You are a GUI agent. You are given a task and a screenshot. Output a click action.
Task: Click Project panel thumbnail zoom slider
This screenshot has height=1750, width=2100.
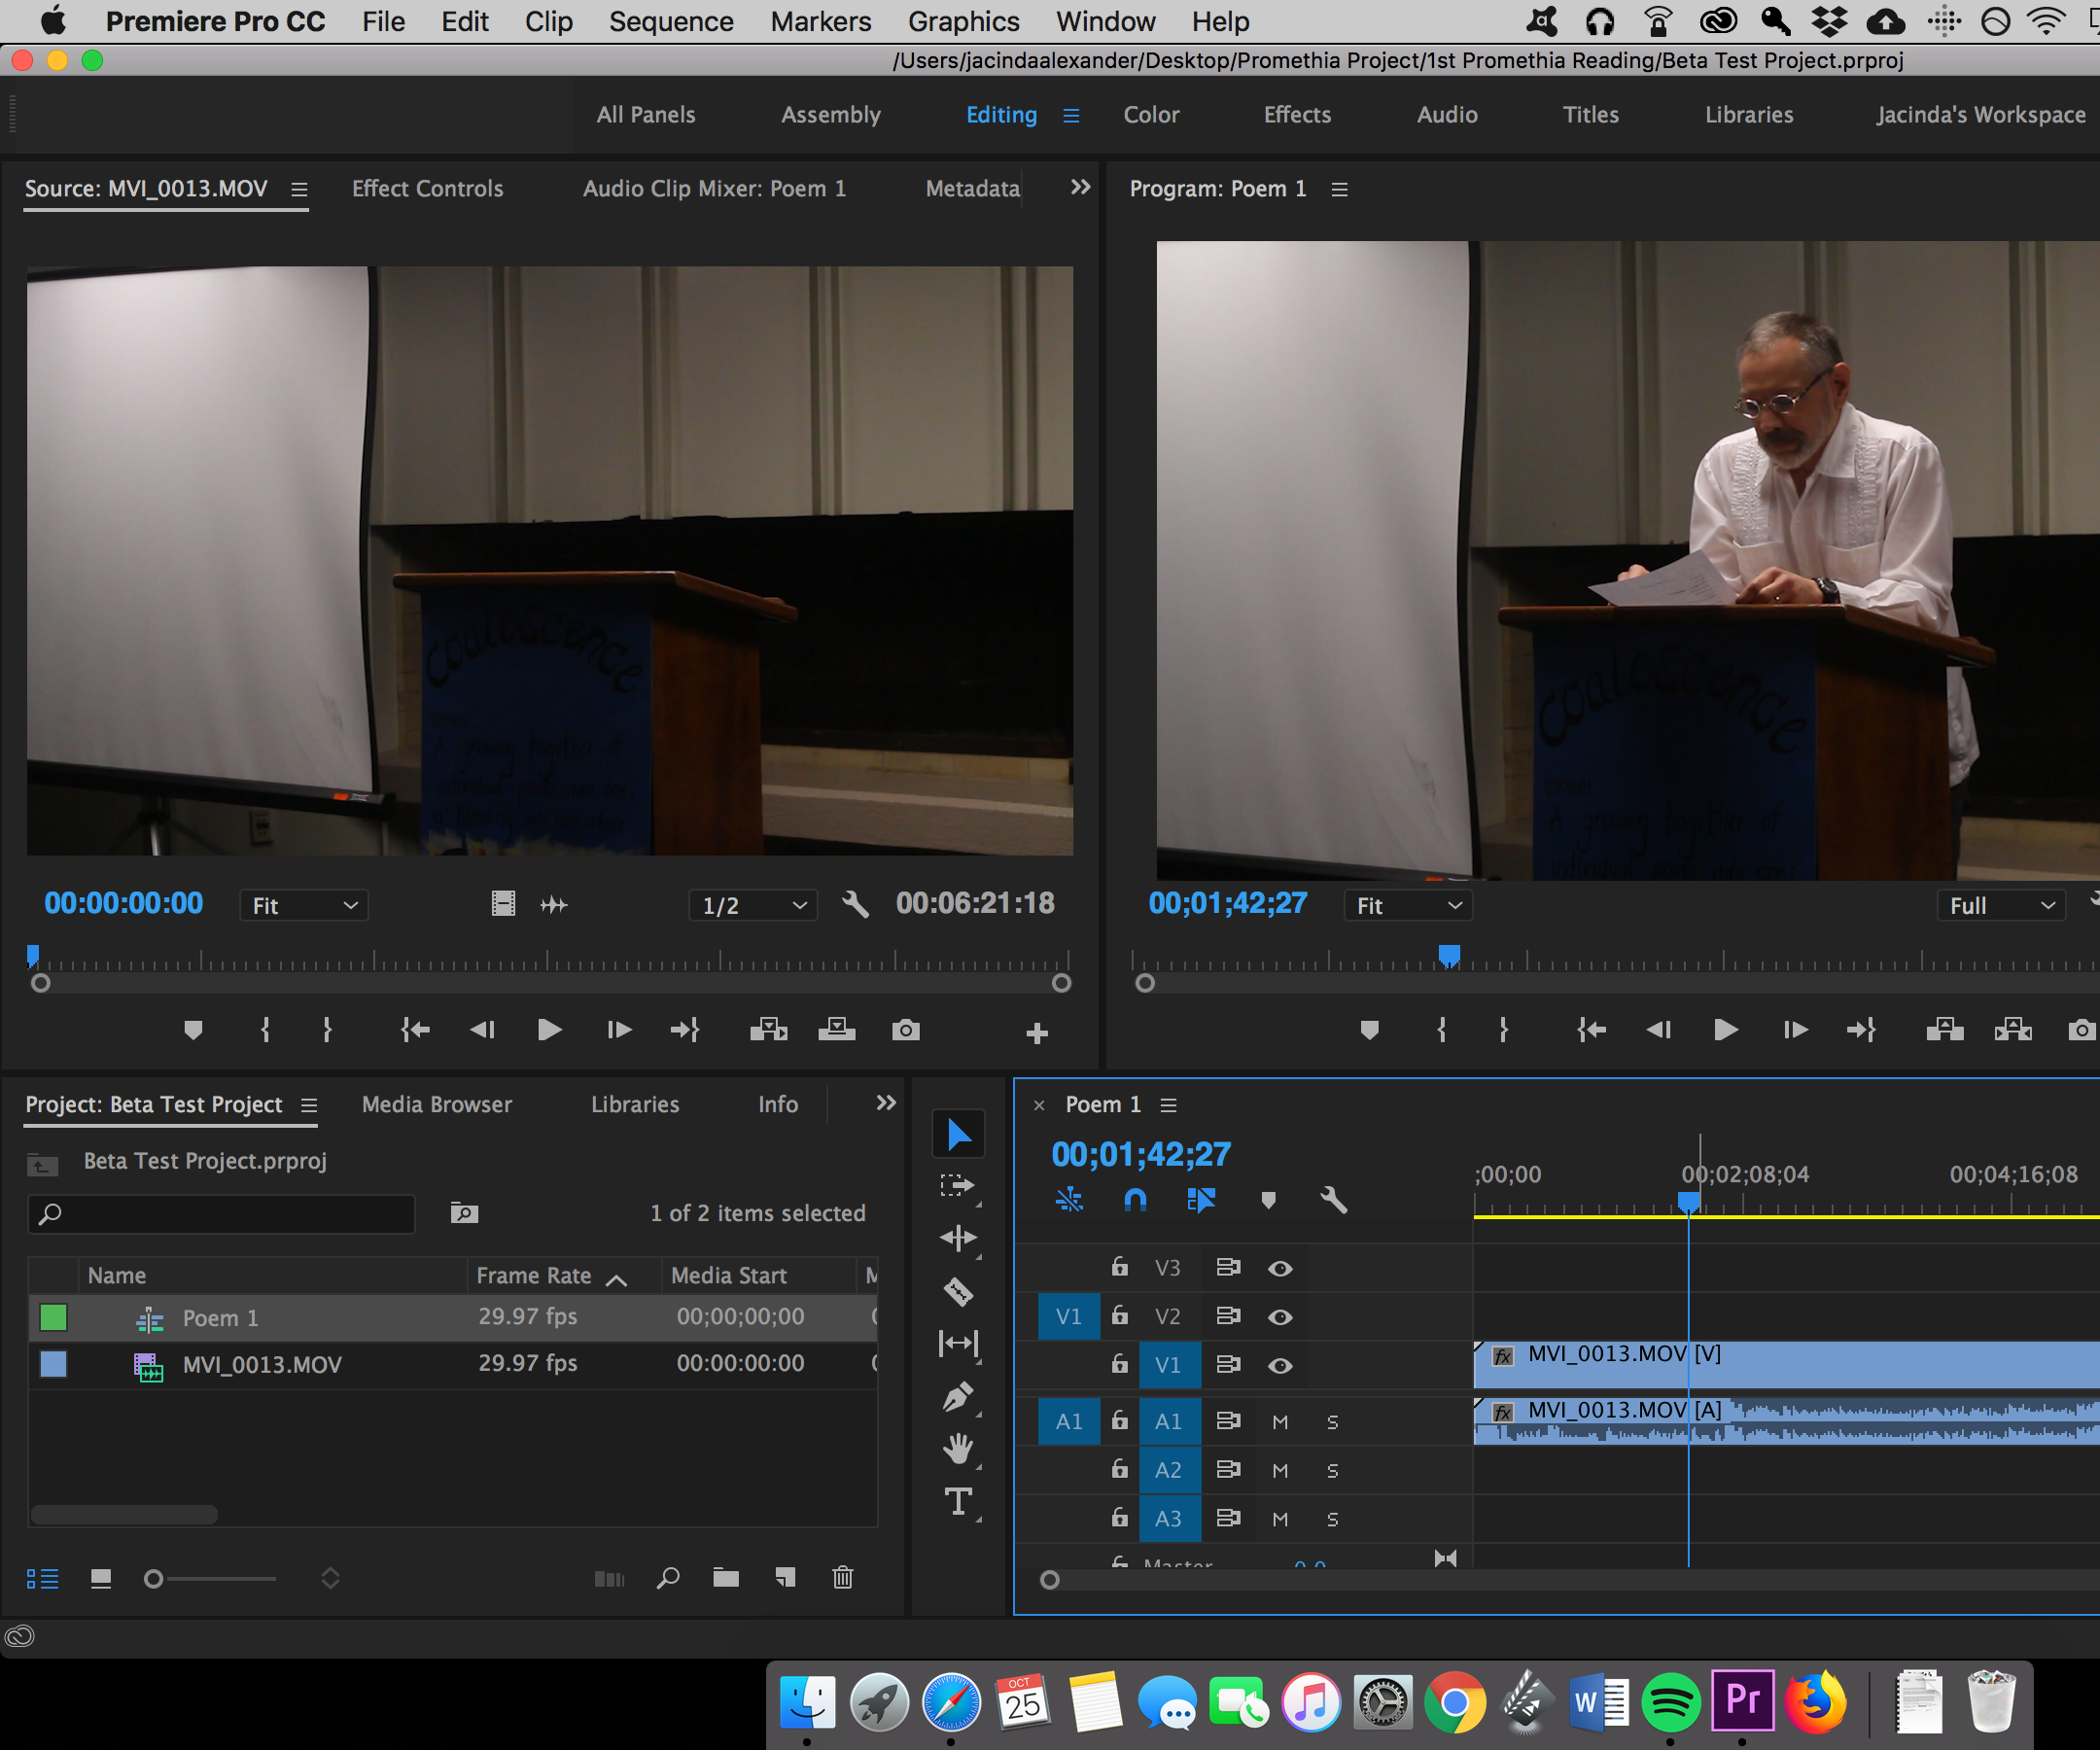pyautogui.click(x=210, y=1579)
